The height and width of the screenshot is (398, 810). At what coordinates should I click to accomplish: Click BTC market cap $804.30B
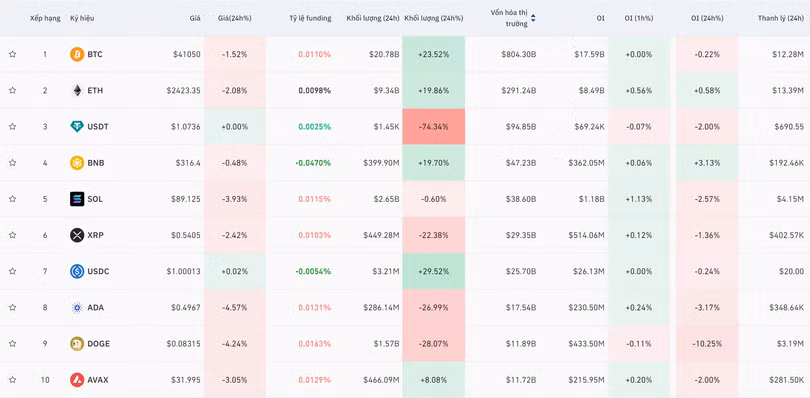[x=519, y=54]
